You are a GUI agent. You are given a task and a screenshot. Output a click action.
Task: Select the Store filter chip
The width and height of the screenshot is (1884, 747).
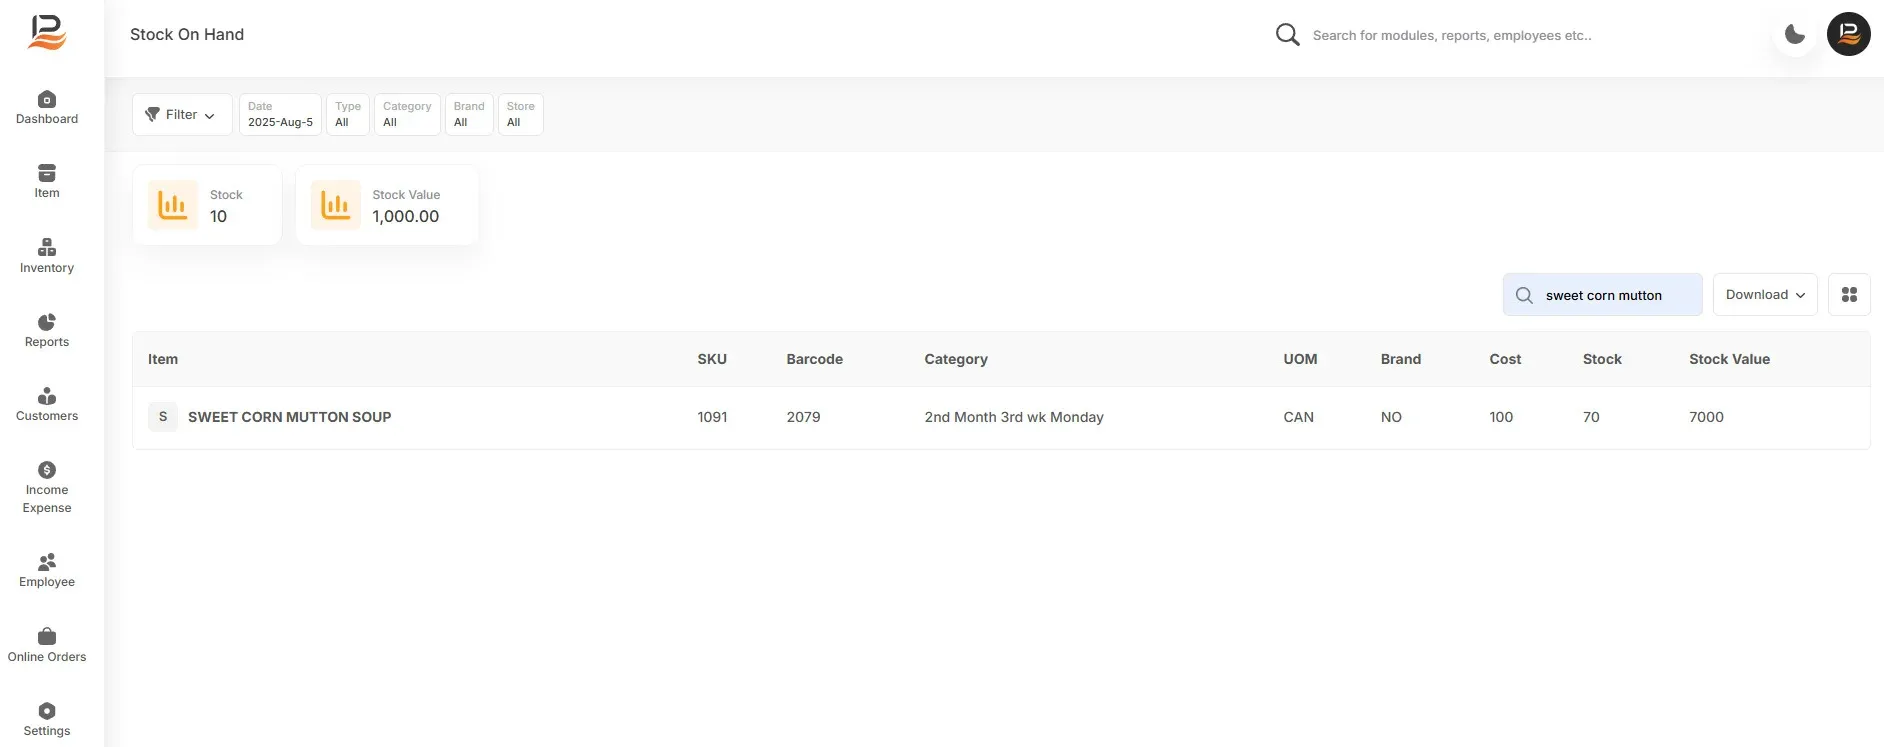(520, 115)
